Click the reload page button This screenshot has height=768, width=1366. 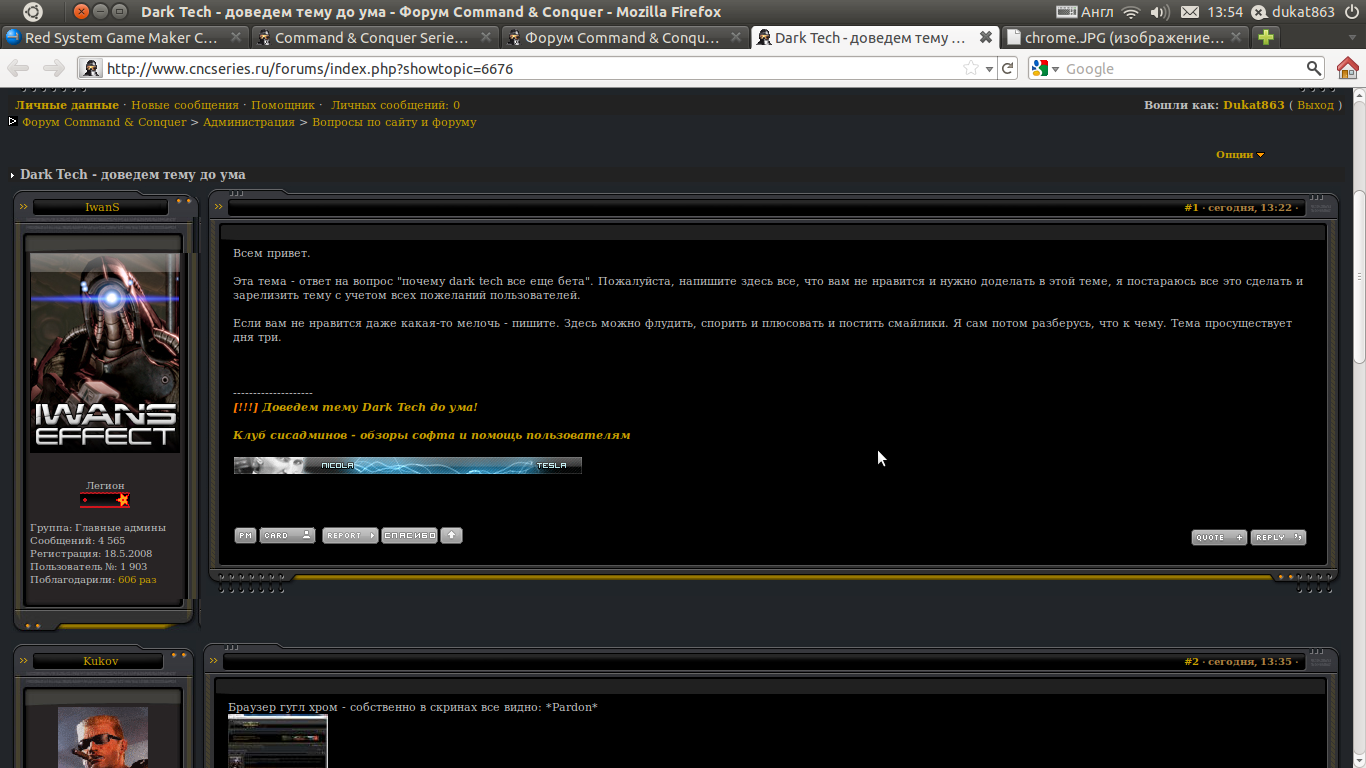coord(1008,68)
